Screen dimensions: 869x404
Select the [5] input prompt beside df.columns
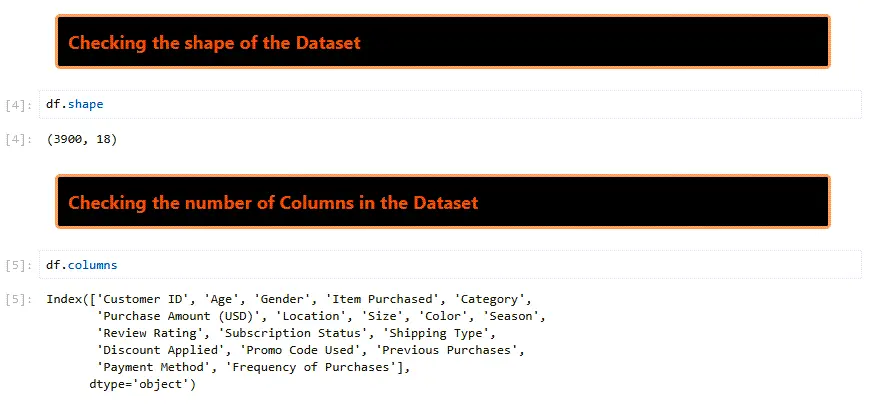pyautogui.click(x=19, y=266)
